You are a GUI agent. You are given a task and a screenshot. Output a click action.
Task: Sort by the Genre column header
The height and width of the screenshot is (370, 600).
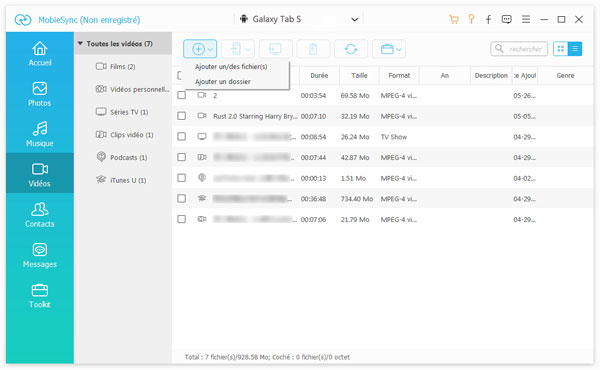pos(565,75)
